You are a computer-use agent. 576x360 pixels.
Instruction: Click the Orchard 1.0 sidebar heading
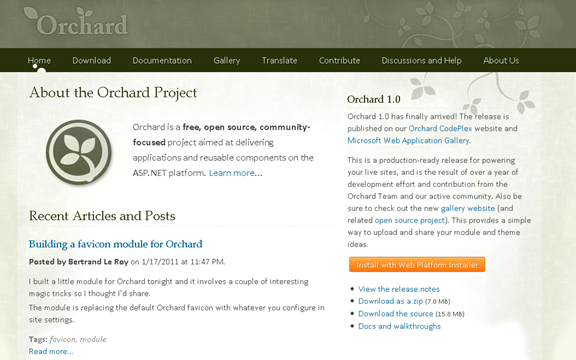click(x=374, y=99)
